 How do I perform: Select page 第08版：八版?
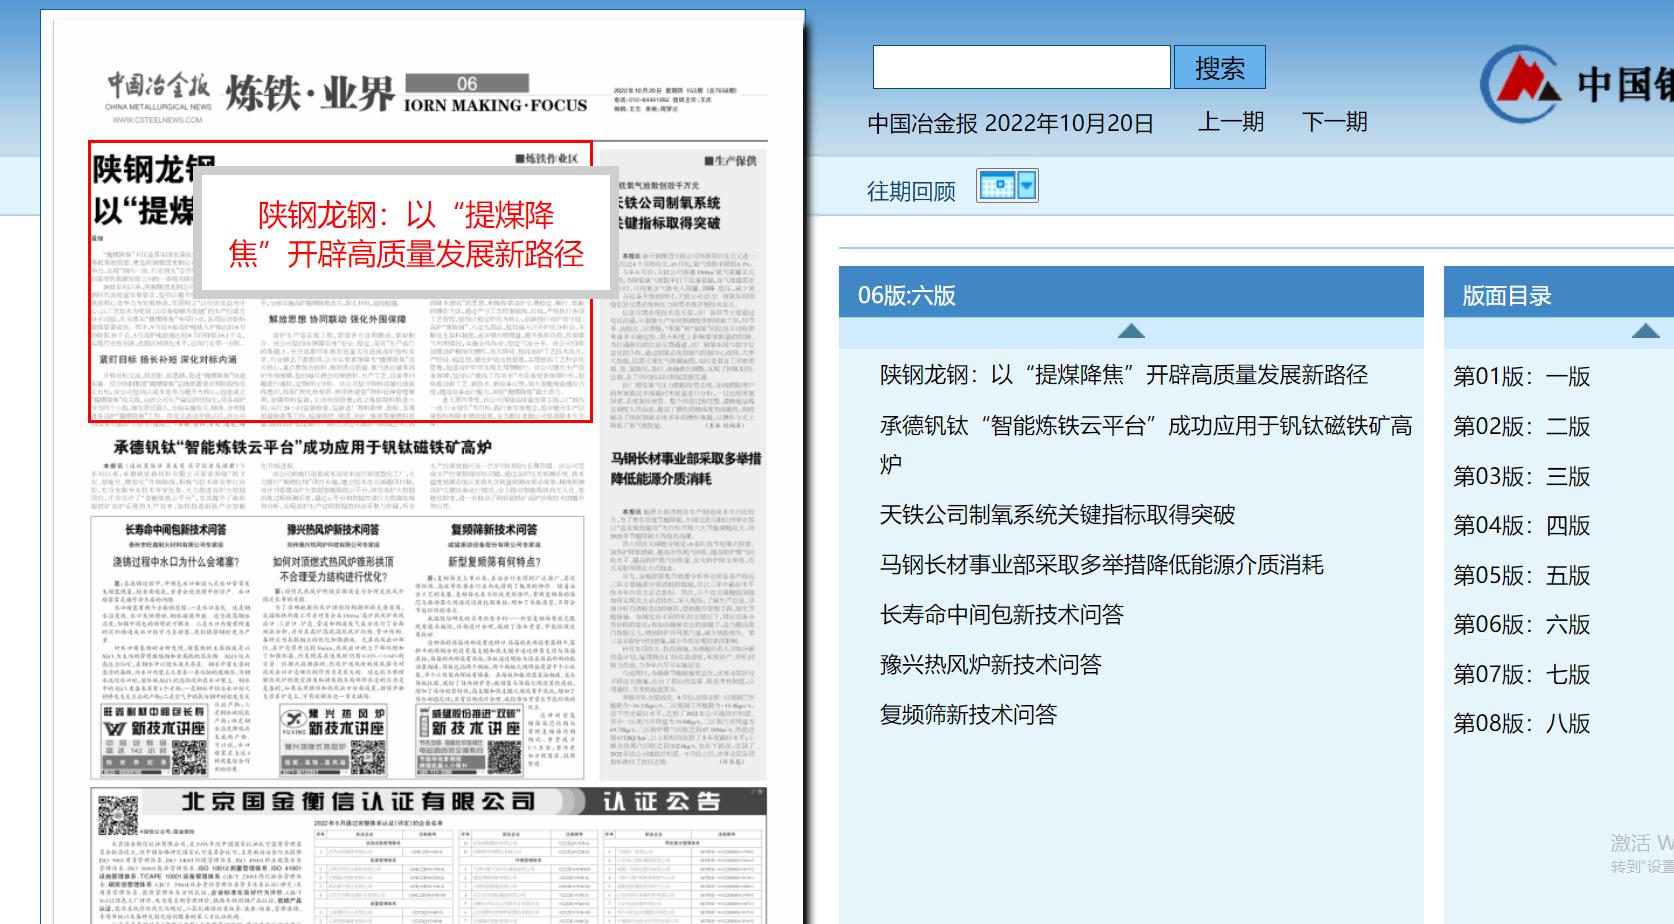pos(1521,723)
